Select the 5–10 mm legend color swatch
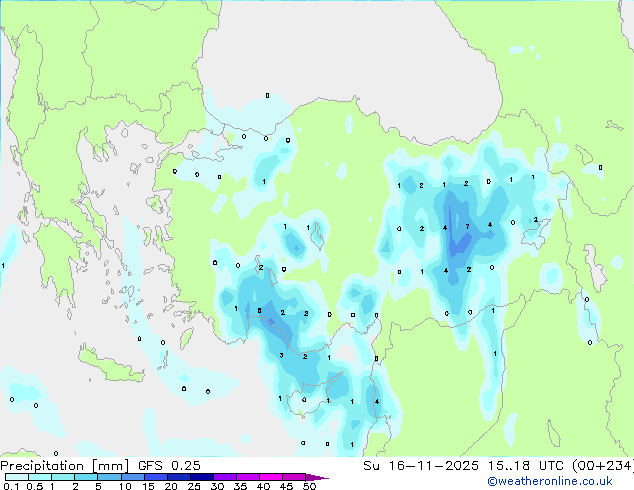This screenshot has width=634, height=490. tap(109, 477)
